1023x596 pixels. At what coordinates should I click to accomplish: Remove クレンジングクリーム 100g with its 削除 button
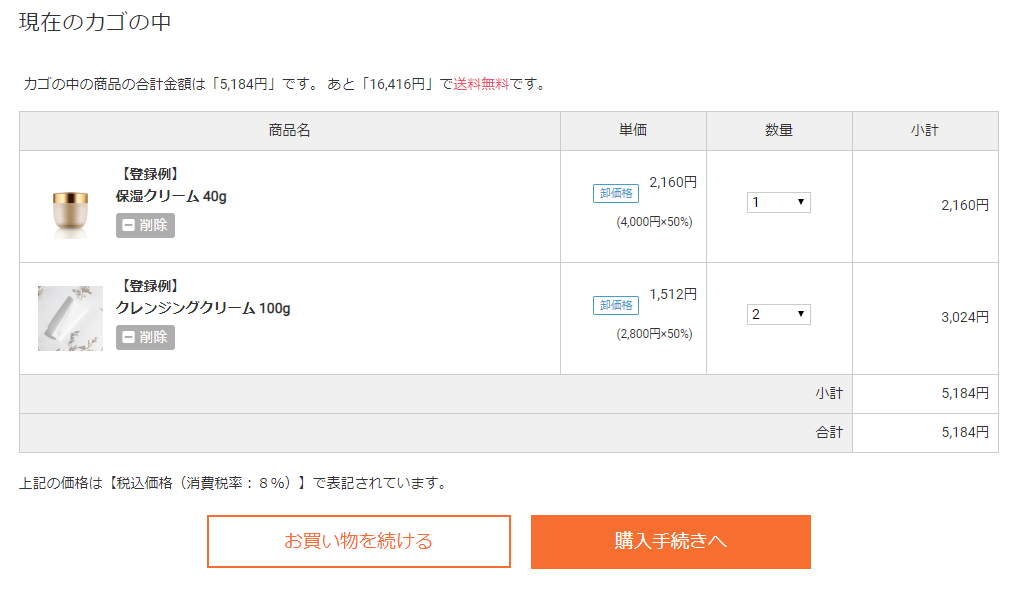coord(145,337)
